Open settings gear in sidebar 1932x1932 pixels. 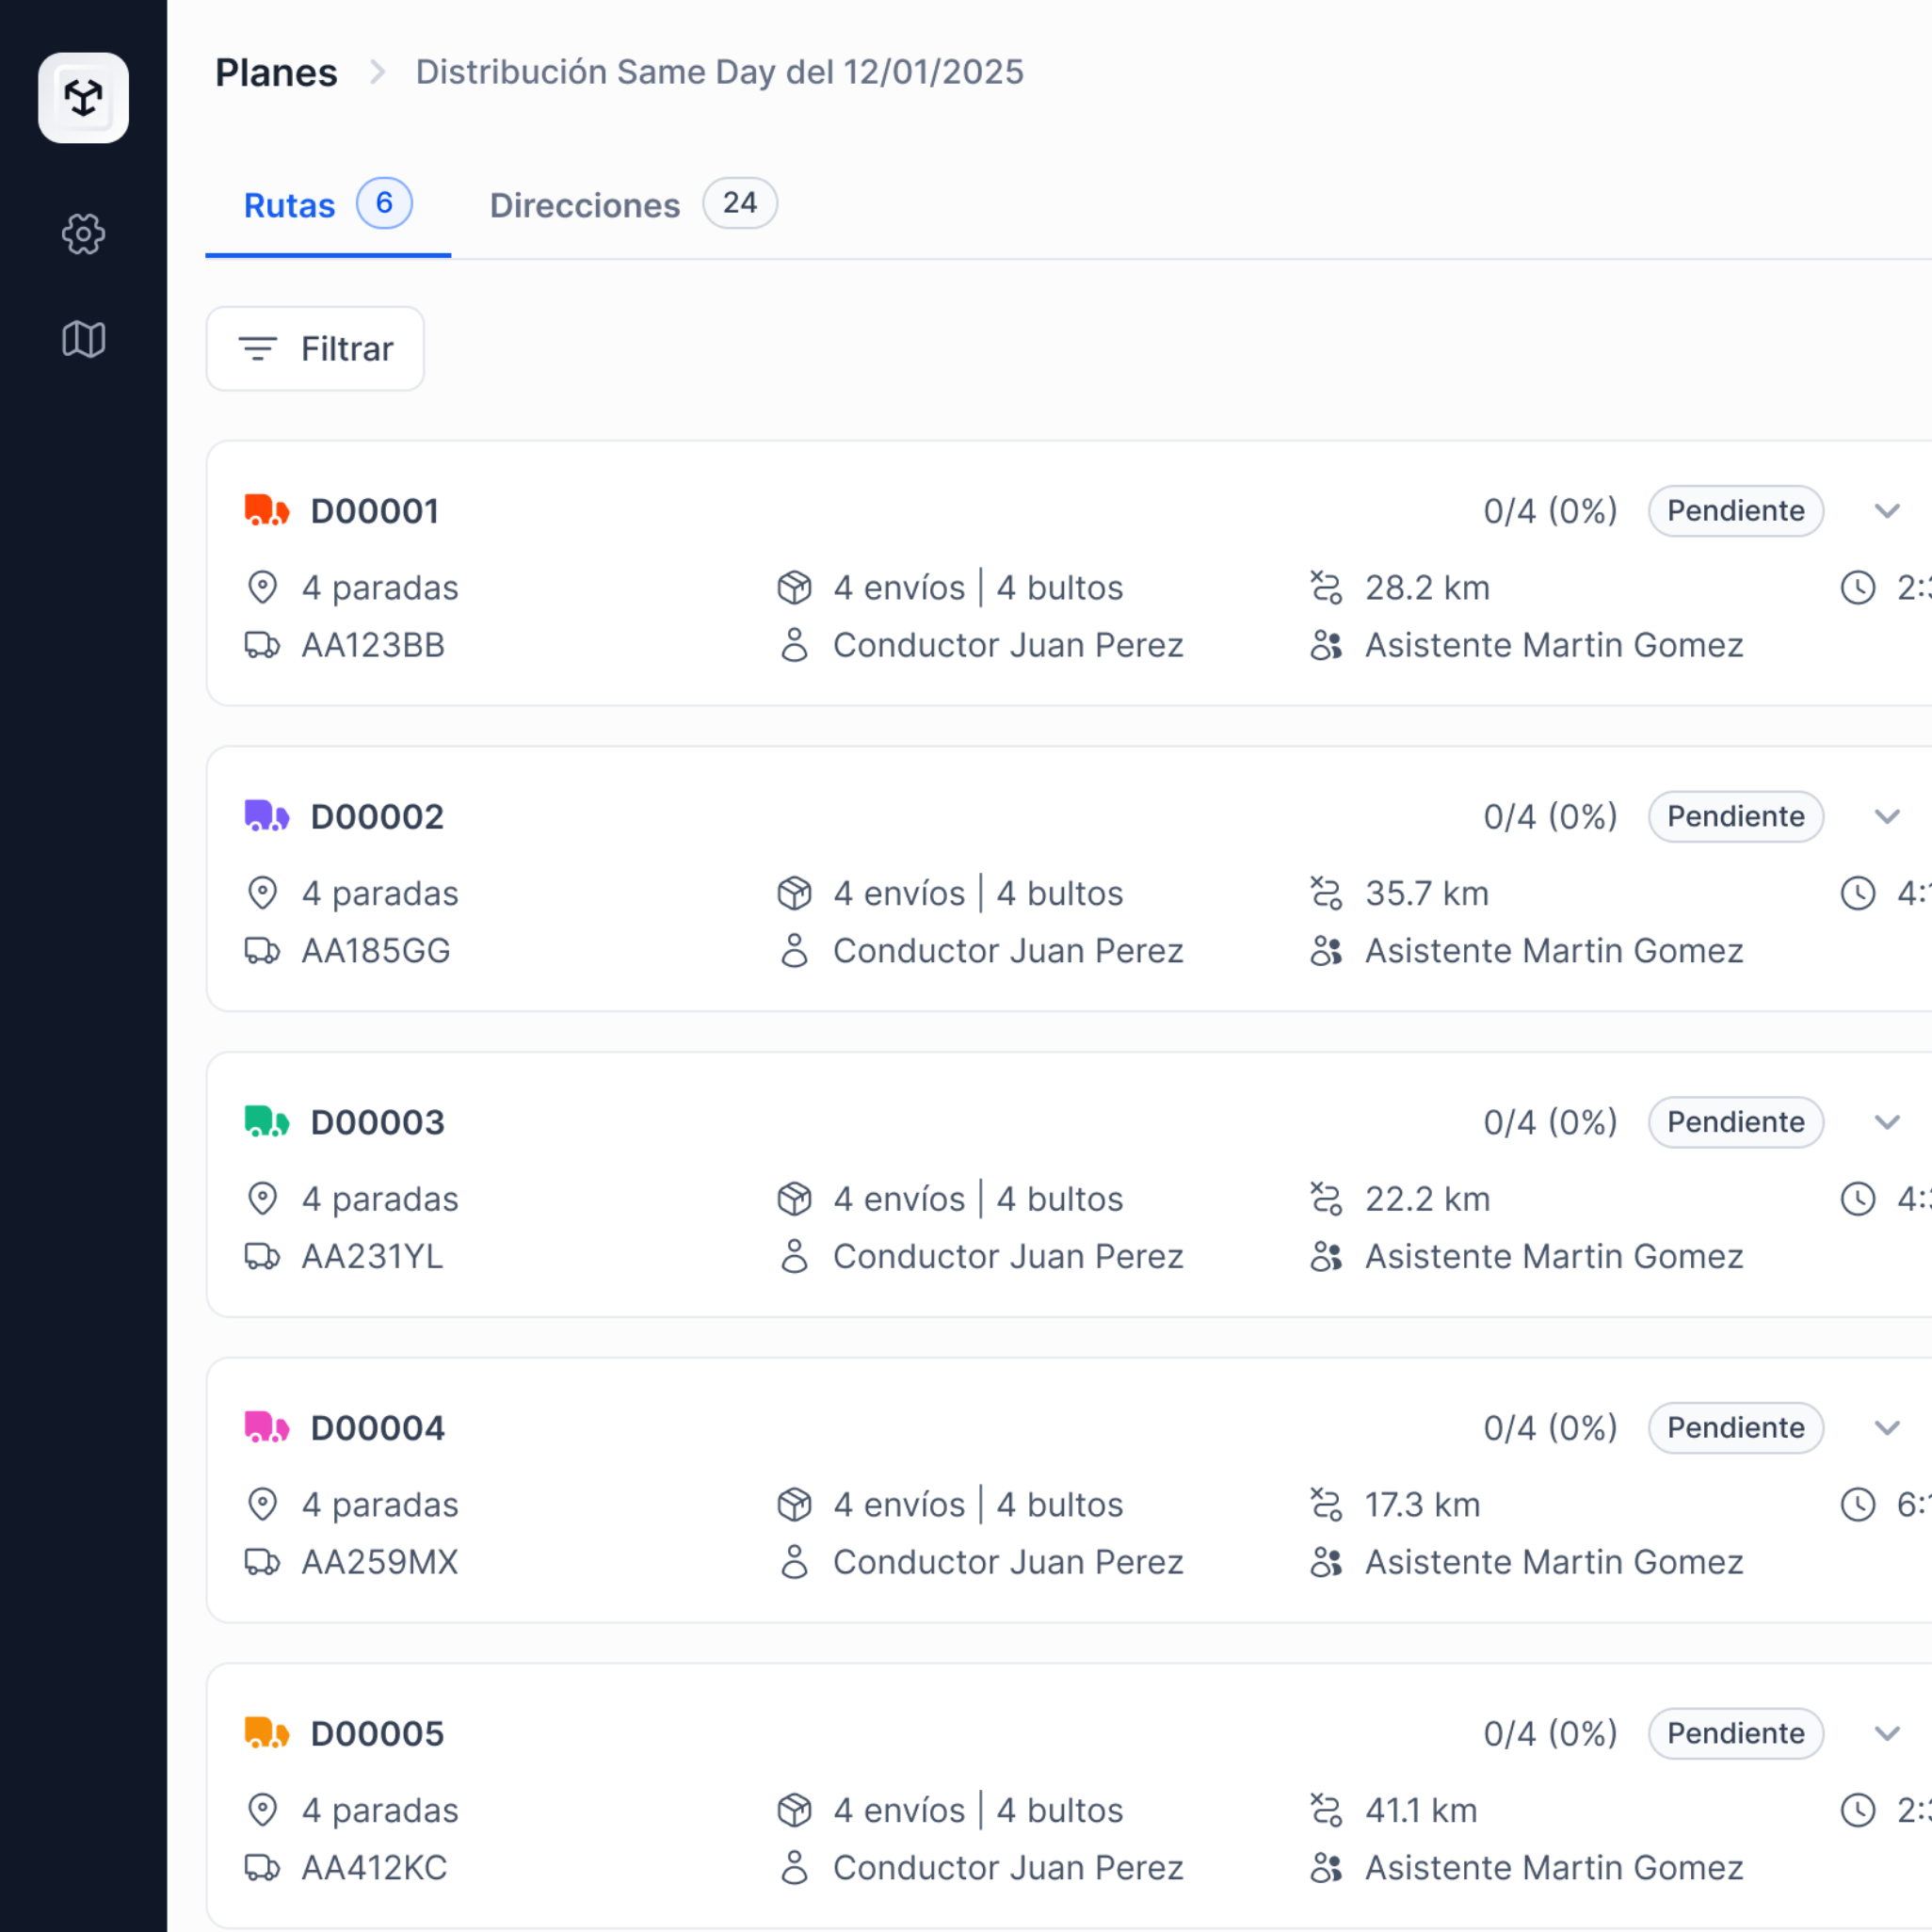click(x=83, y=234)
